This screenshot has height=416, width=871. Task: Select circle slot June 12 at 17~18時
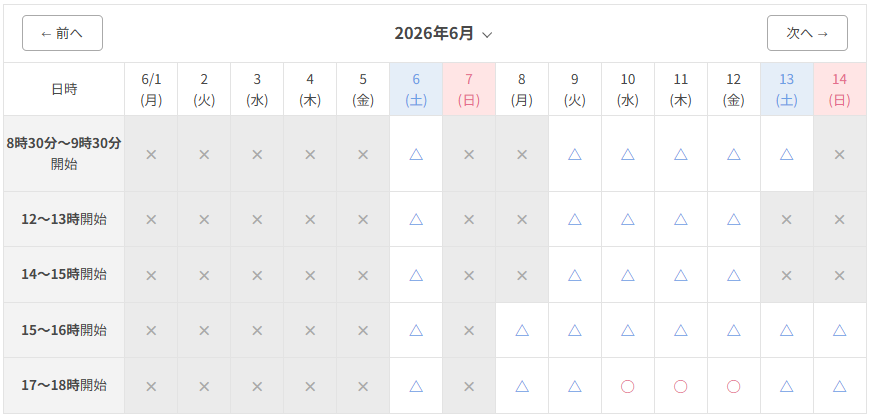click(733, 386)
